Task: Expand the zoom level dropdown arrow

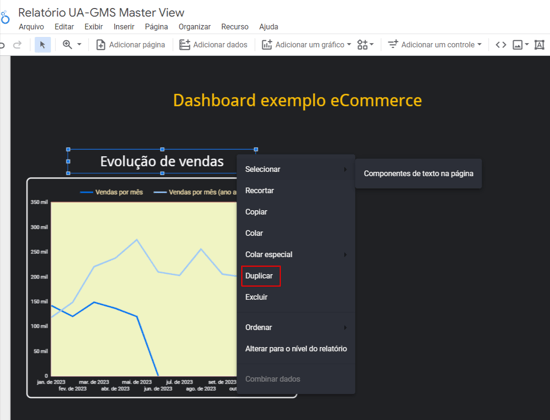Action: pos(79,44)
